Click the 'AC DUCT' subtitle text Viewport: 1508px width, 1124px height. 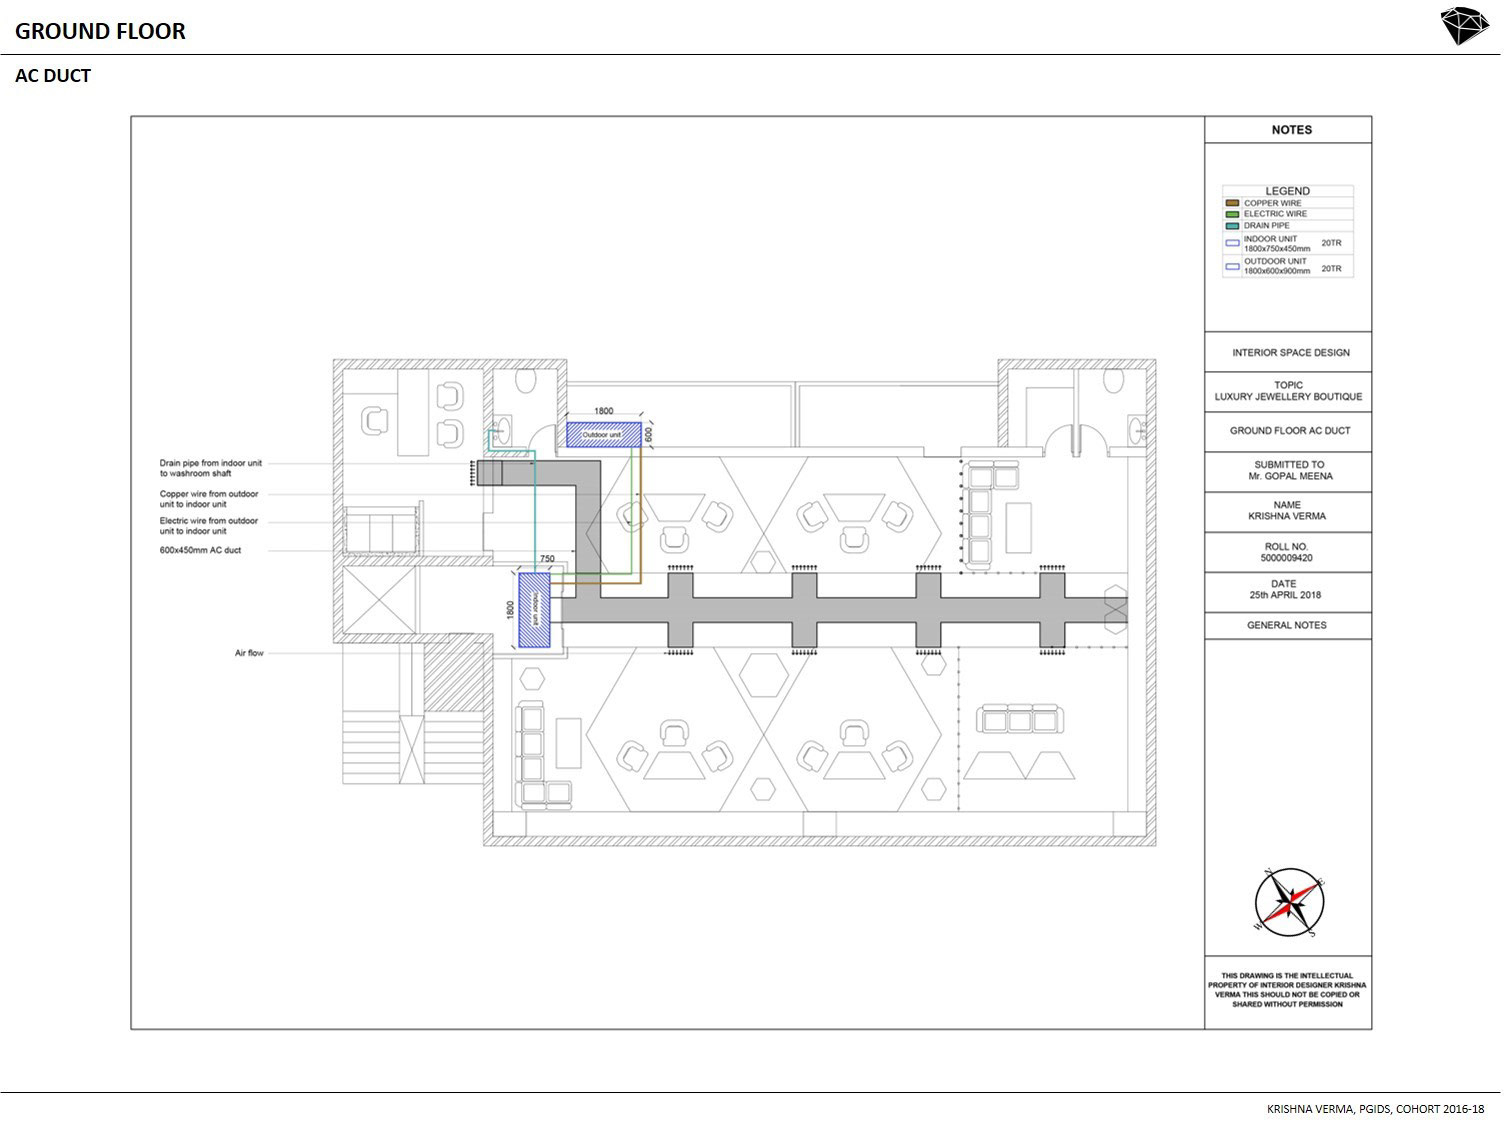[x=53, y=76]
